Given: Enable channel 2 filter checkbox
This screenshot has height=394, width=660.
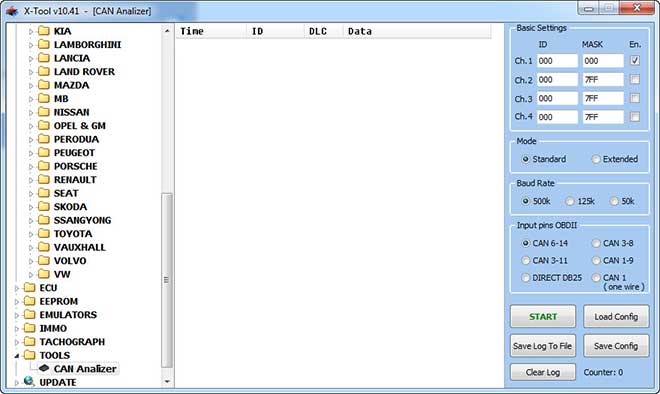Looking at the screenshot, I should 635,79.
